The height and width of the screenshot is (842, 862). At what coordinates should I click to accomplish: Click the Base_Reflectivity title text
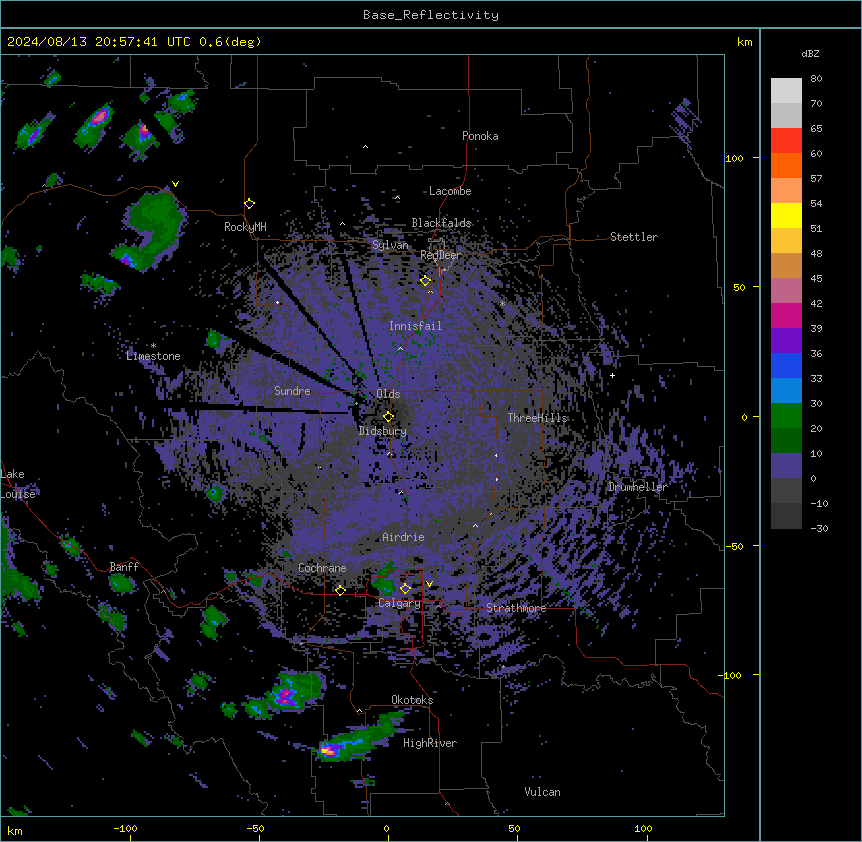pyautogui.click(x=430, y=15)
